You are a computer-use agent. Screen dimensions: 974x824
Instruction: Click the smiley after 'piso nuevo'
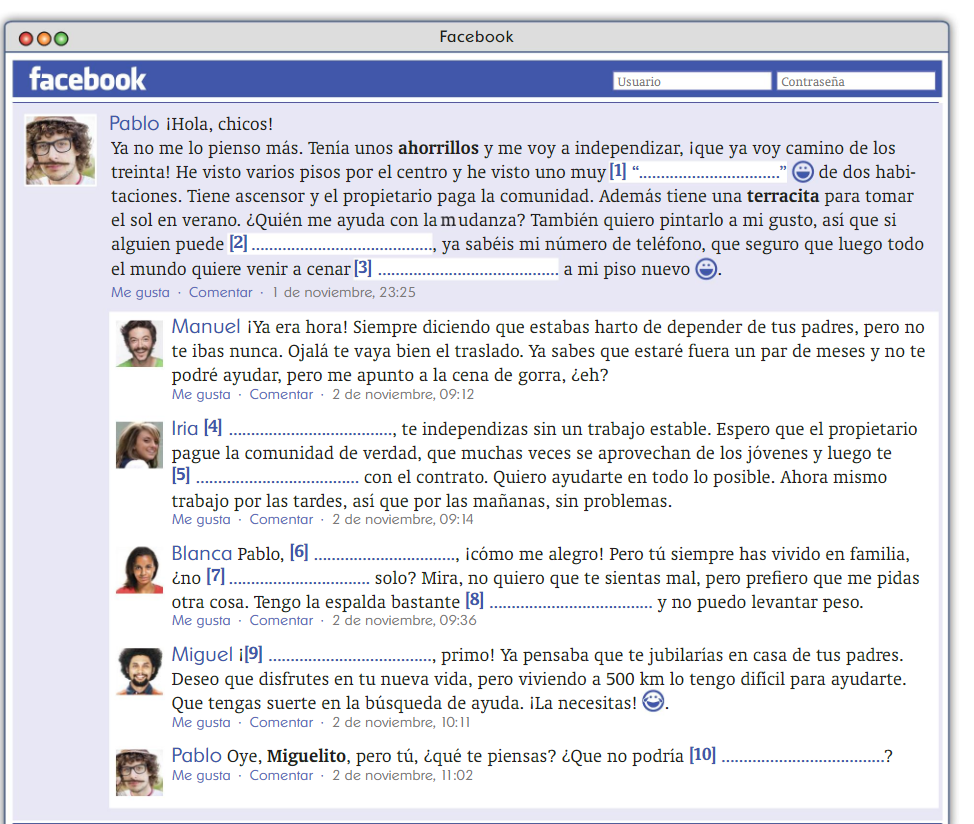click(706, 269)
